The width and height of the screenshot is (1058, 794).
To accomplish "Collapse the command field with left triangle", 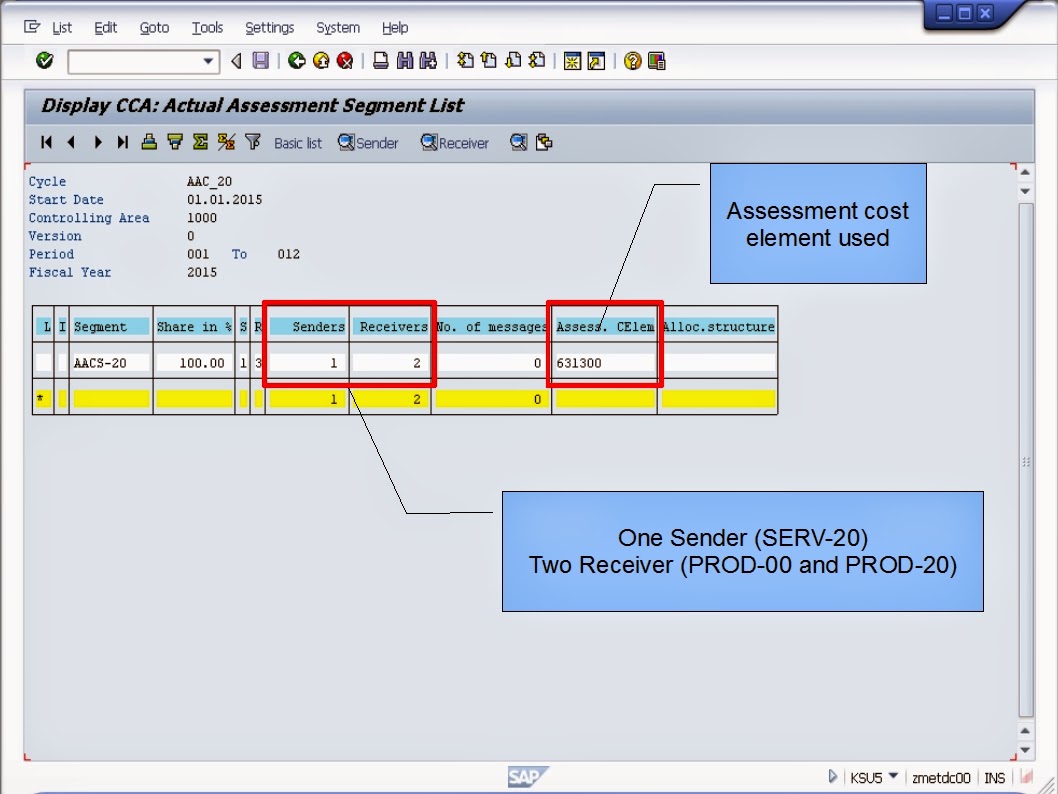I will click(x=236, y=61).
